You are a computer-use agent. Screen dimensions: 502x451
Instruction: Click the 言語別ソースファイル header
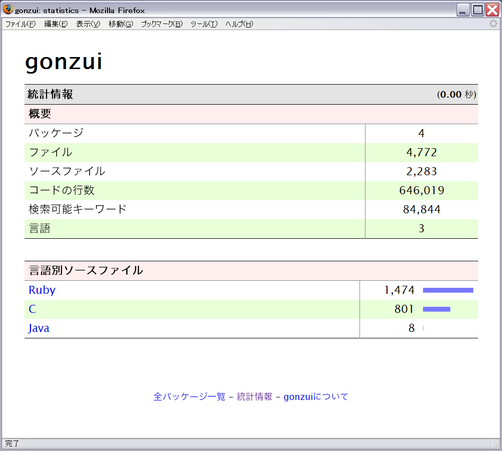click(86, 270)
